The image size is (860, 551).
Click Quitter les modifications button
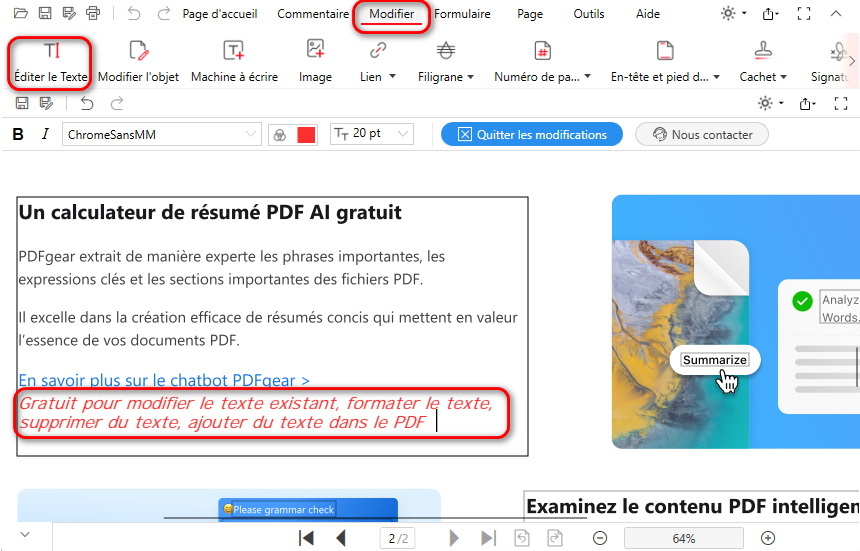(531, 134)
